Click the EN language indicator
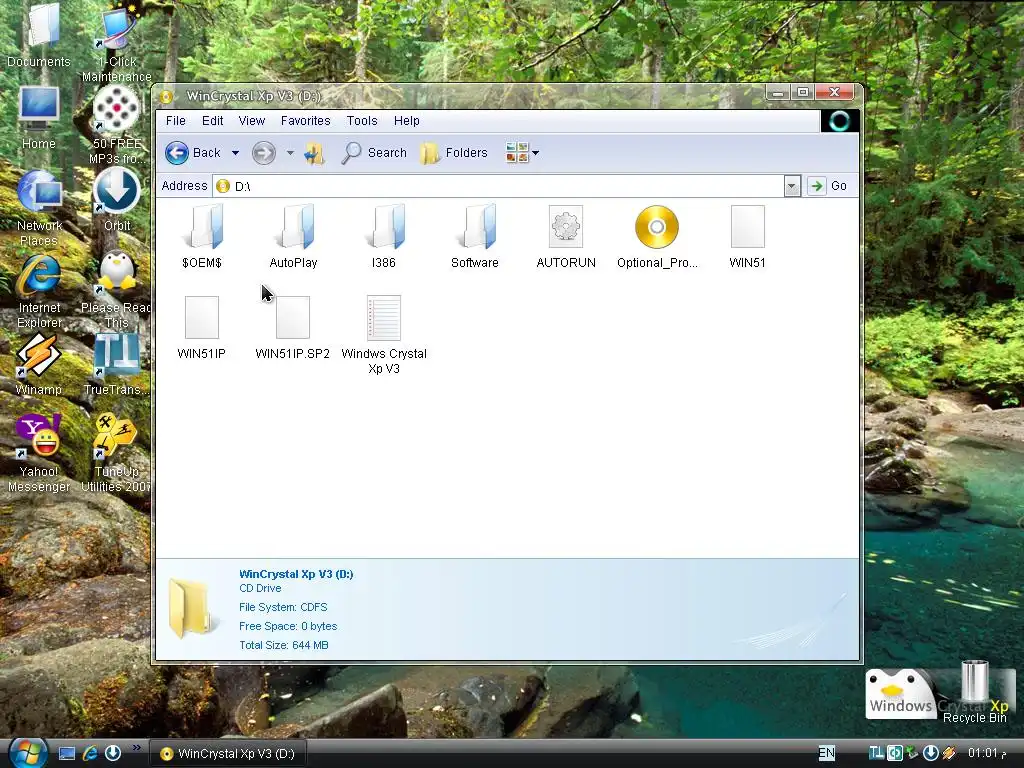Screen dimensions: 1024x768 pyautogui.click(x=827, y=753)
